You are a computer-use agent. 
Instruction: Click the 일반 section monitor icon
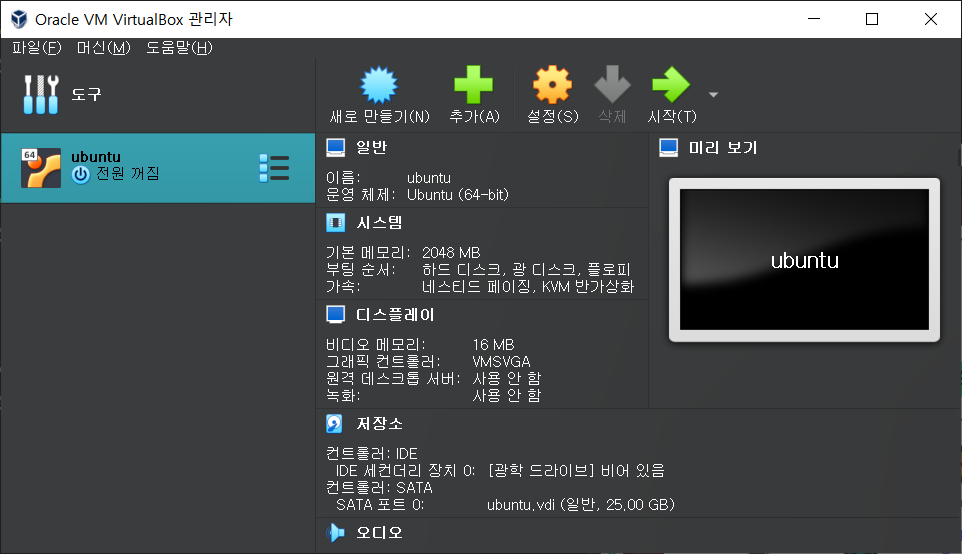[x=336, y=147]
